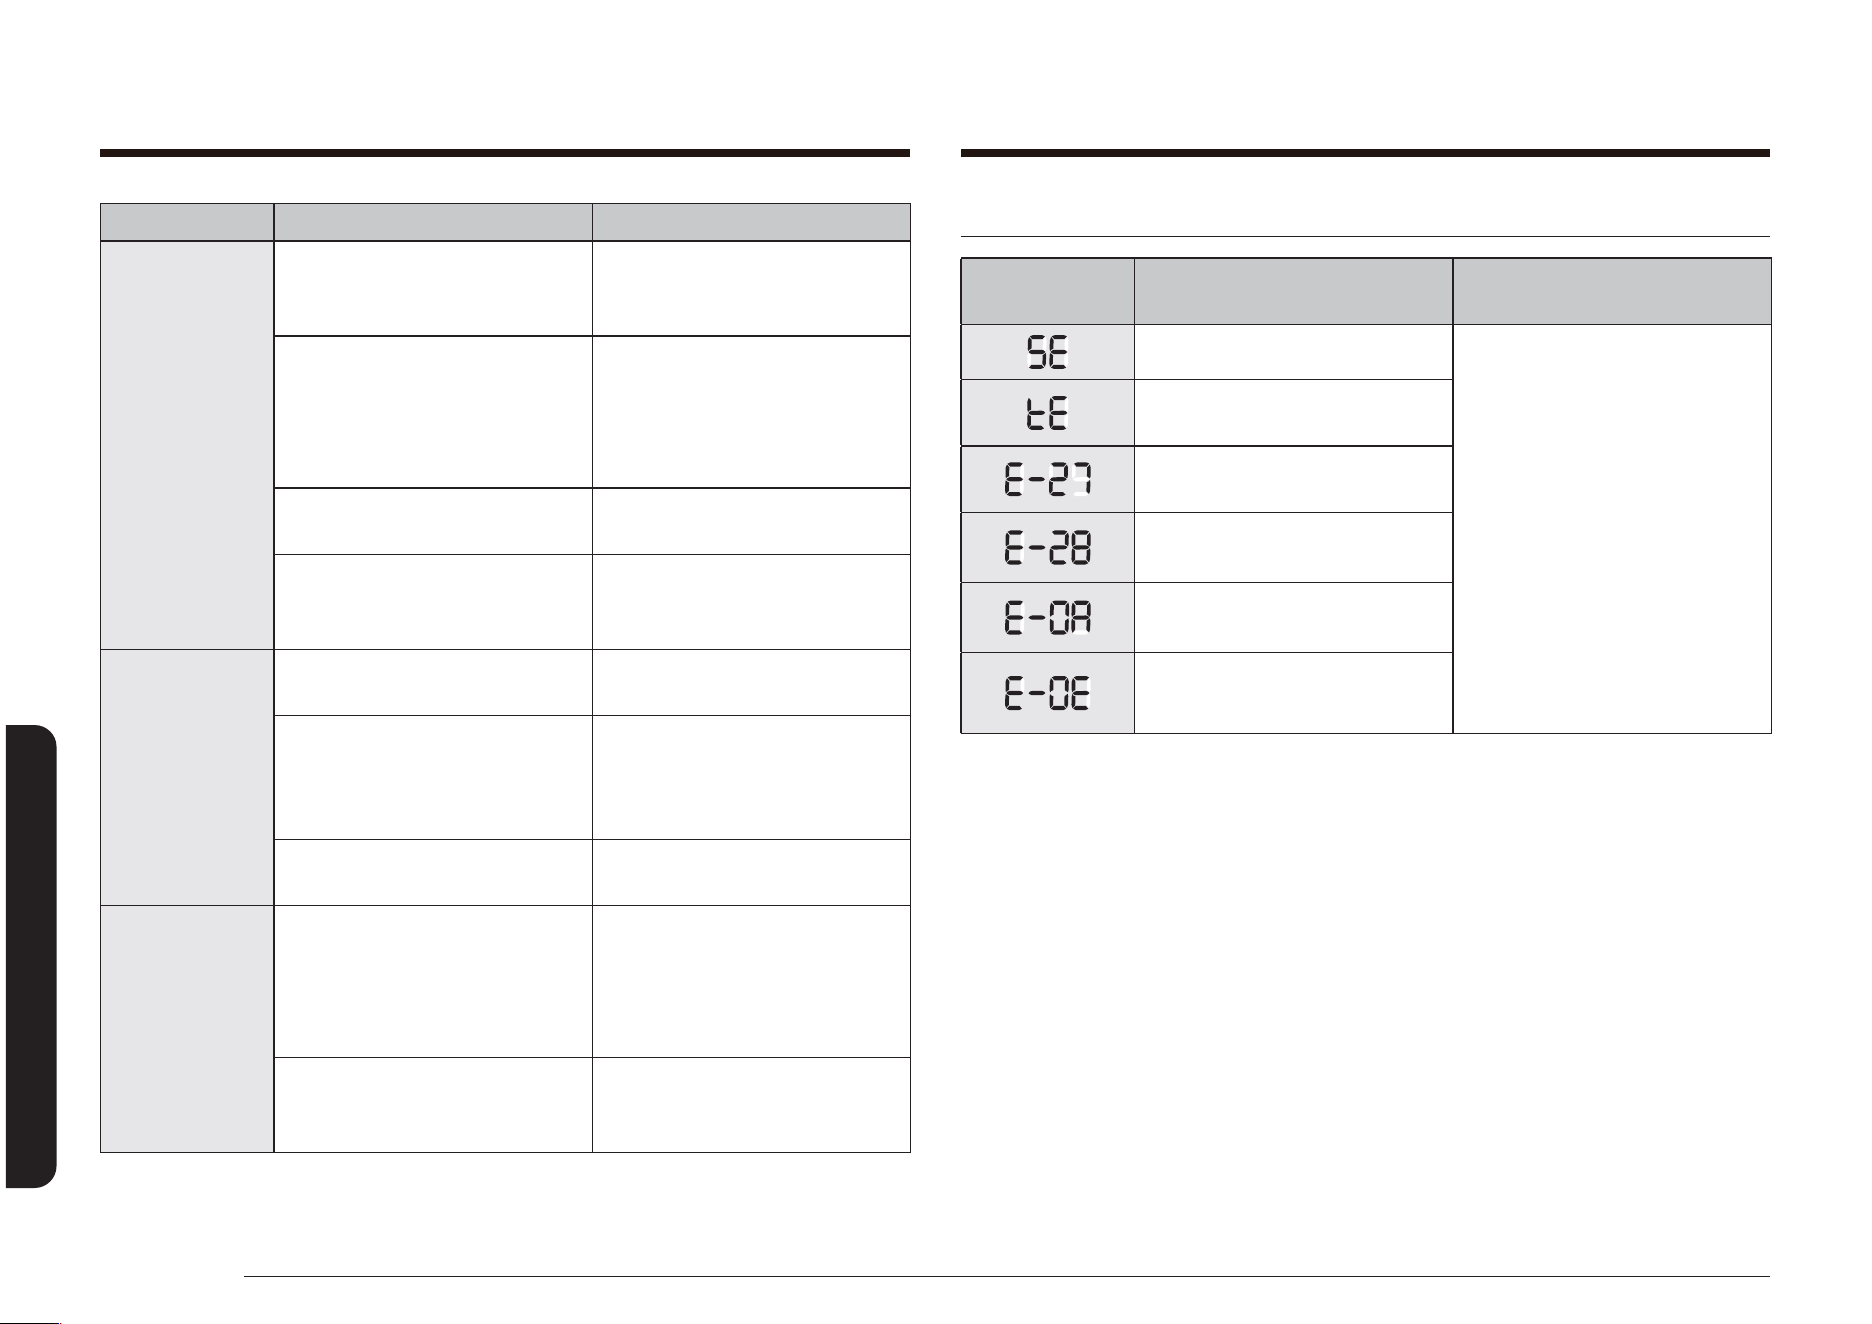Click the E-0A error code display
This screenshot has height=1324, width=1872.
[1047, 618]
